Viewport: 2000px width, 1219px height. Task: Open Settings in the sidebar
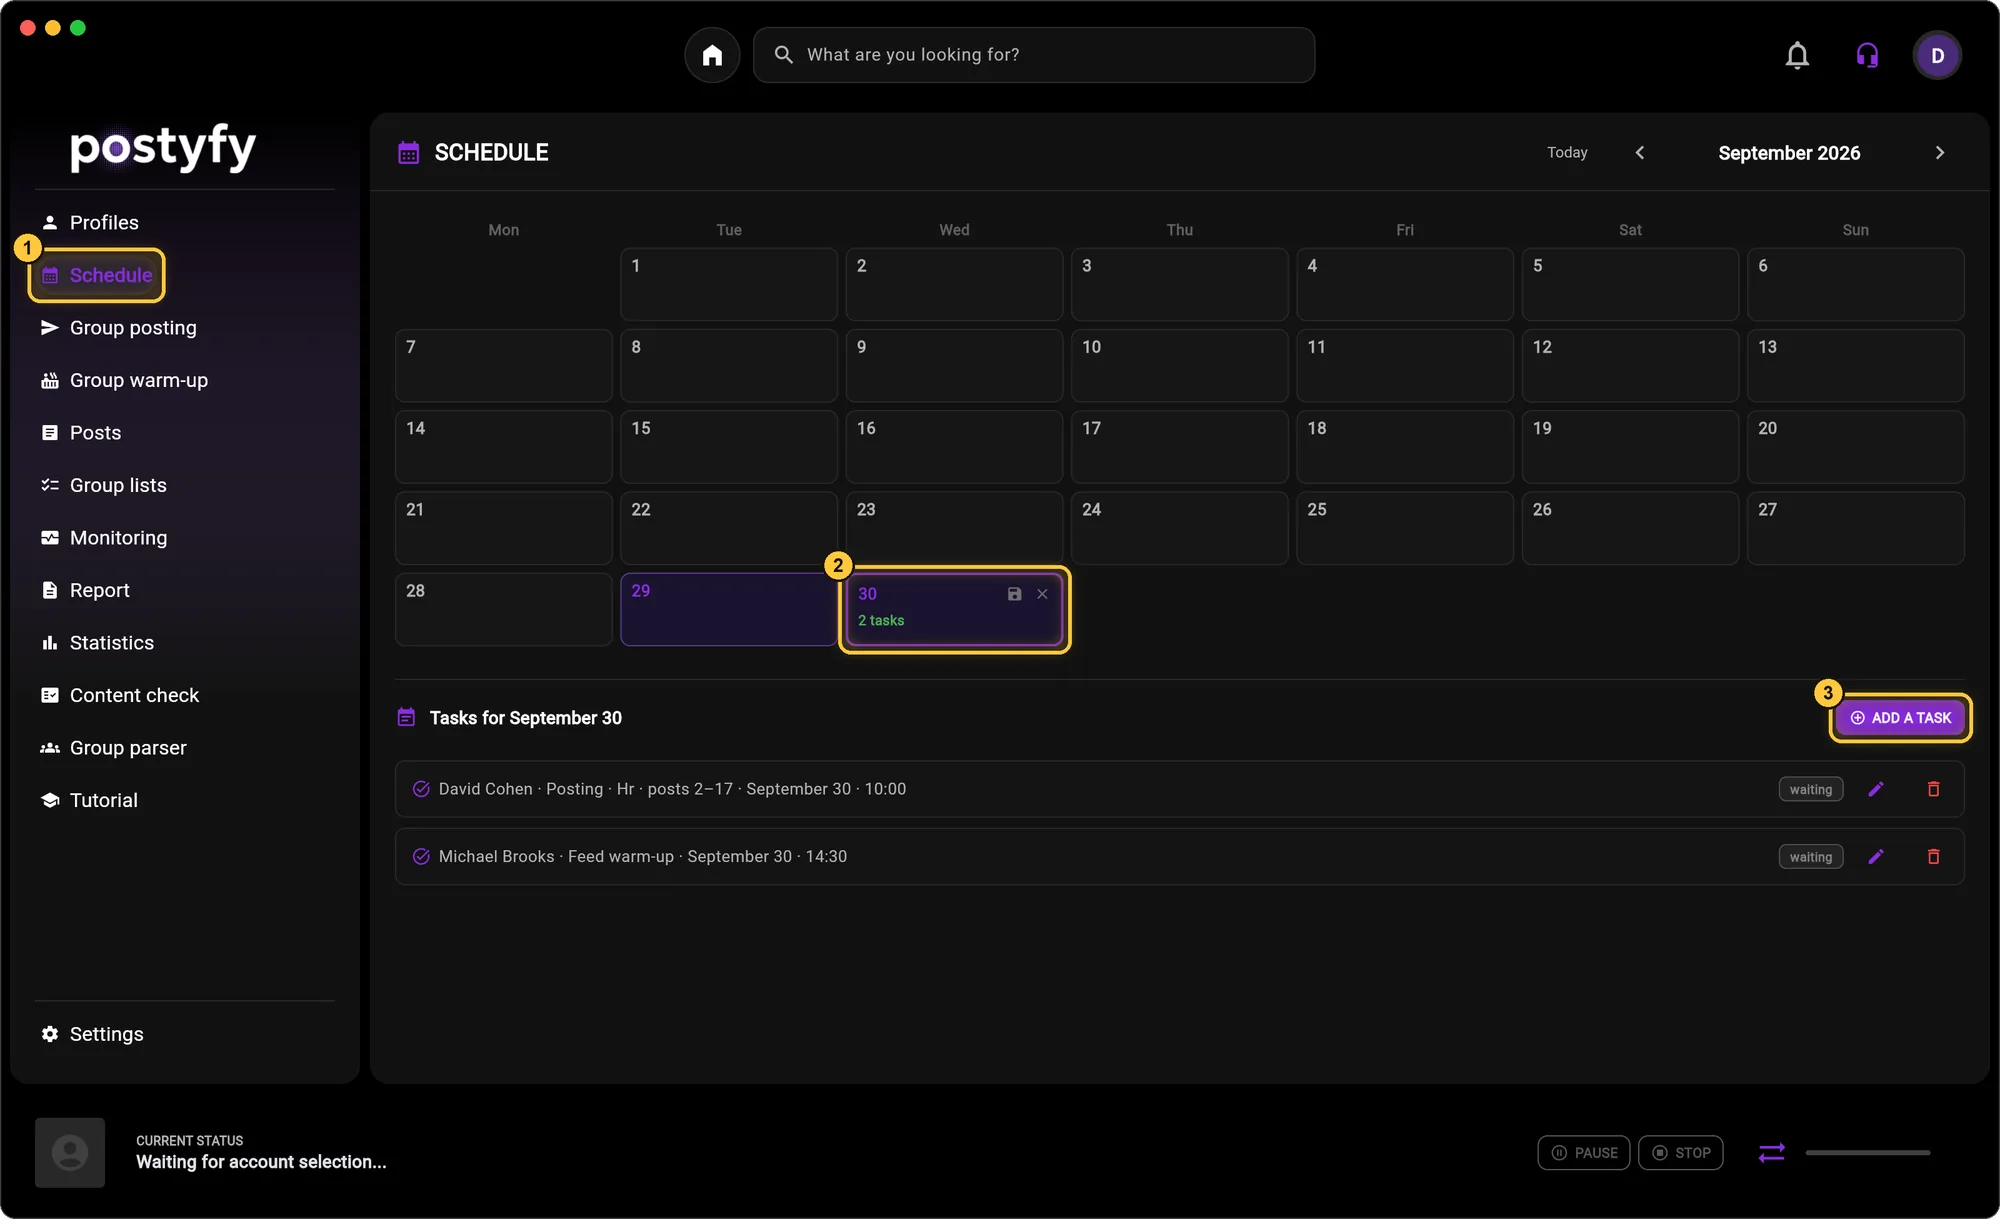point(92,1035)
